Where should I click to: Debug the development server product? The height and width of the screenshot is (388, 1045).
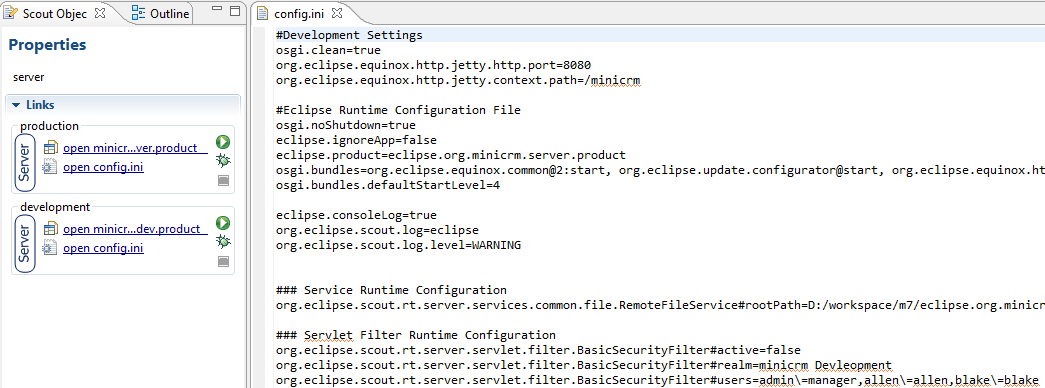223,241
